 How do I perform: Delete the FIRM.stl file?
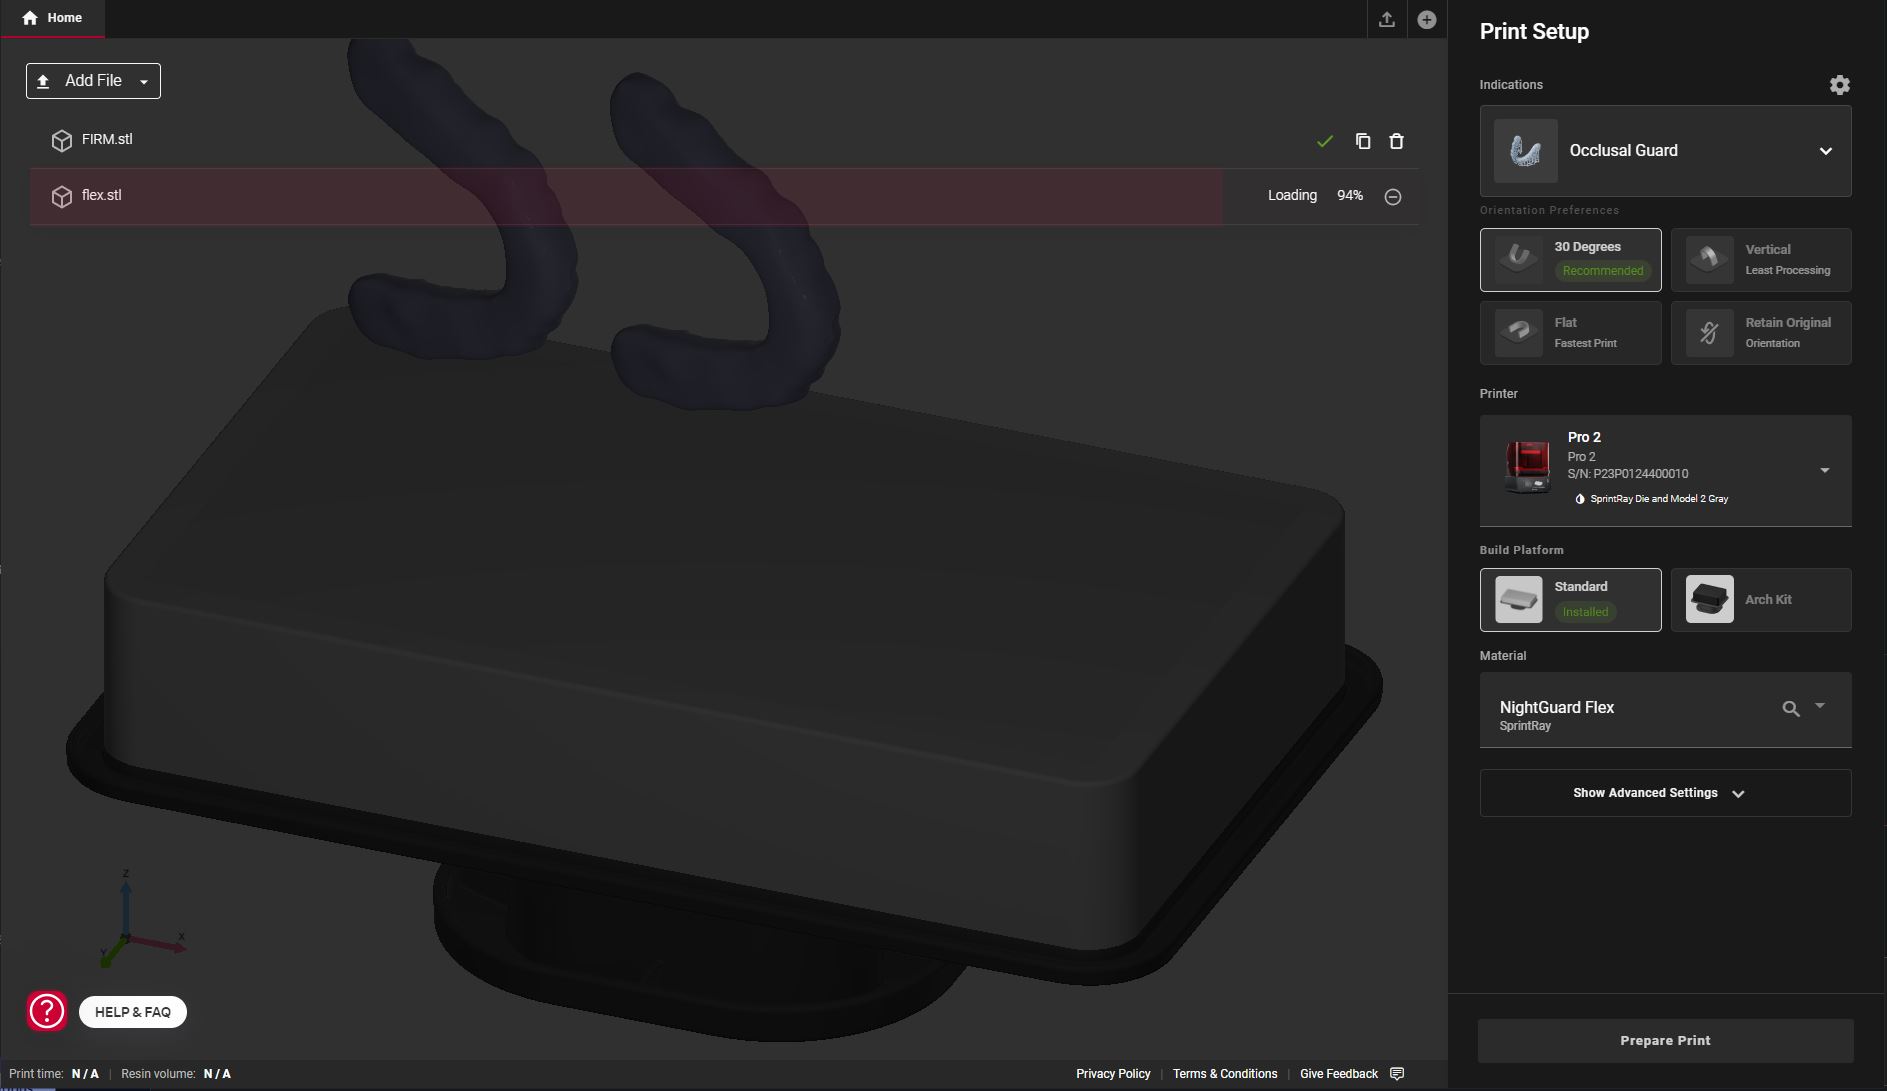coord(1396,141)
